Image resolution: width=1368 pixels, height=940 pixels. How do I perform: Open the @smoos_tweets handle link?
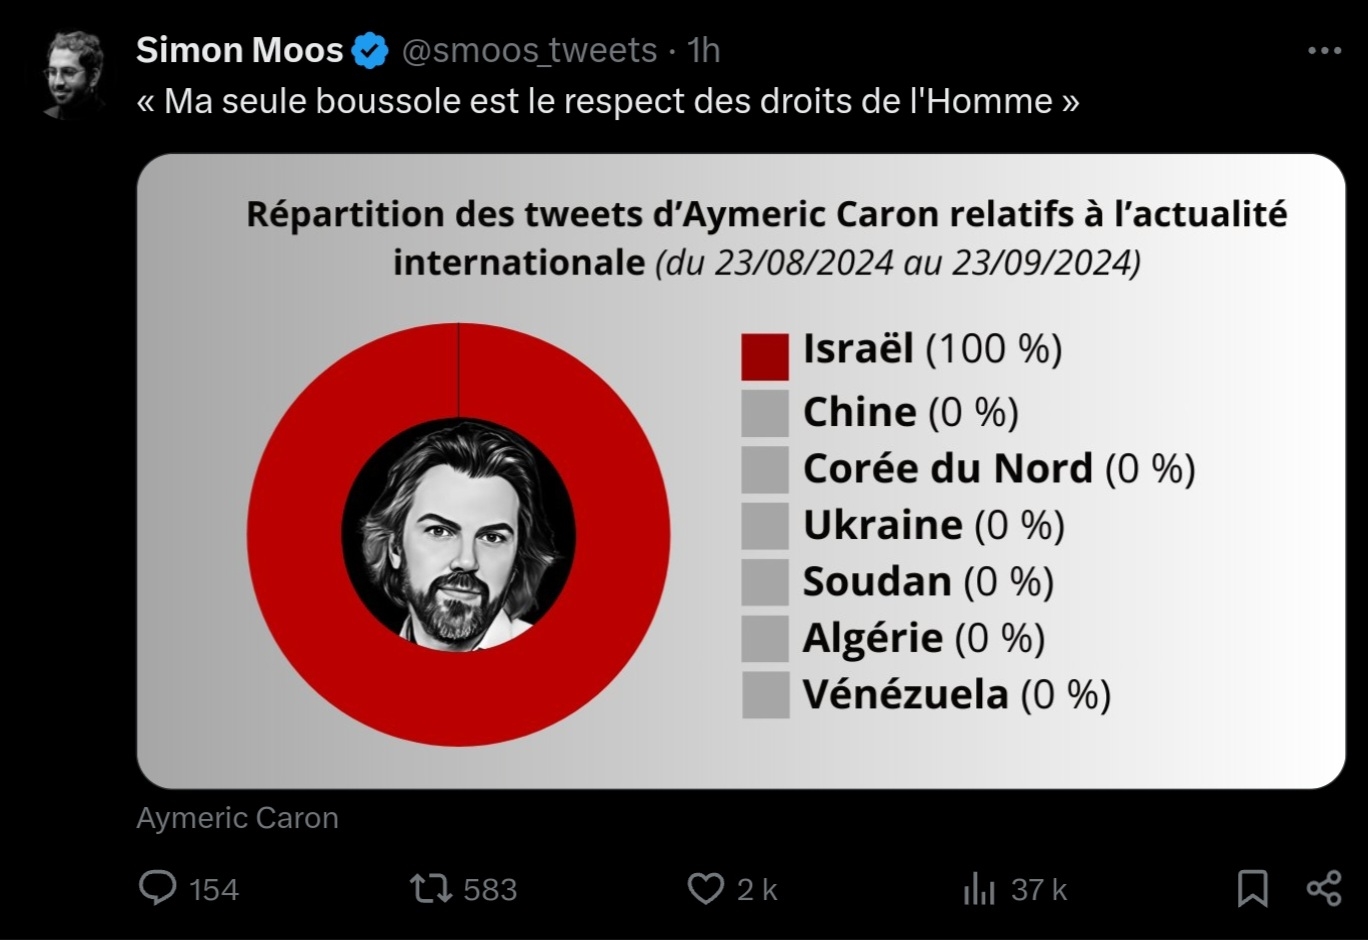(x=529, y=50)
